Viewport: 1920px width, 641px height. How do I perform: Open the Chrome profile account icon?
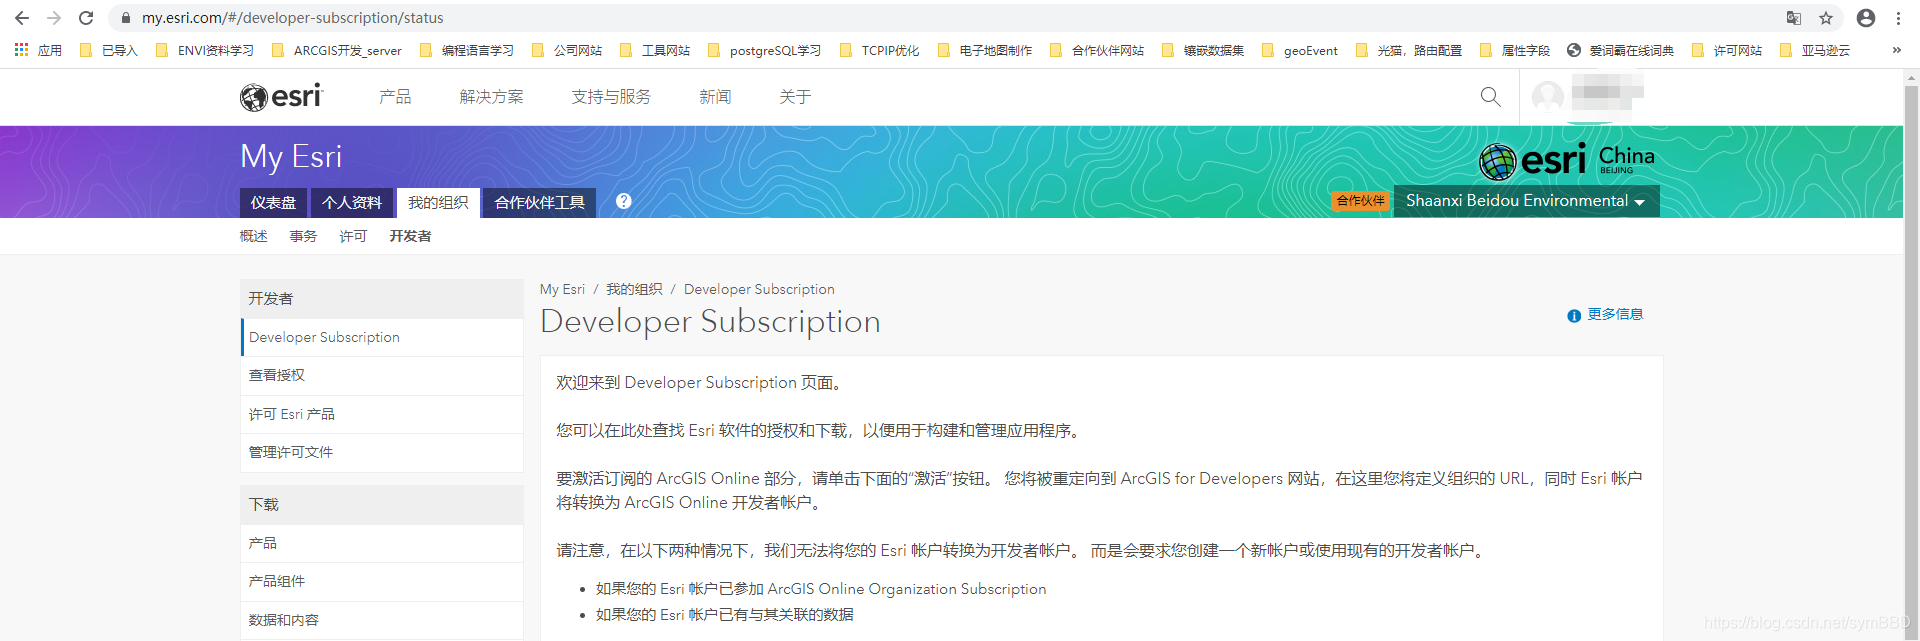pyautogui.click(x=1866, y=18)
